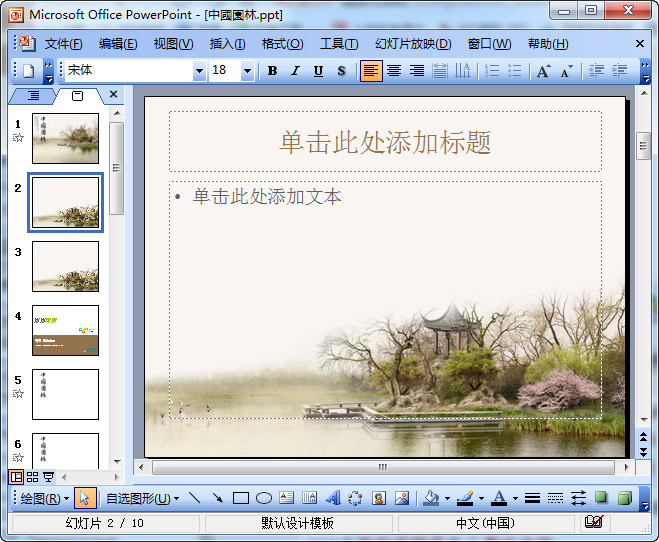Select the Rectangle tool
Image resolution: width=659 pixels, height=542 pixels.
pos(241,498)
